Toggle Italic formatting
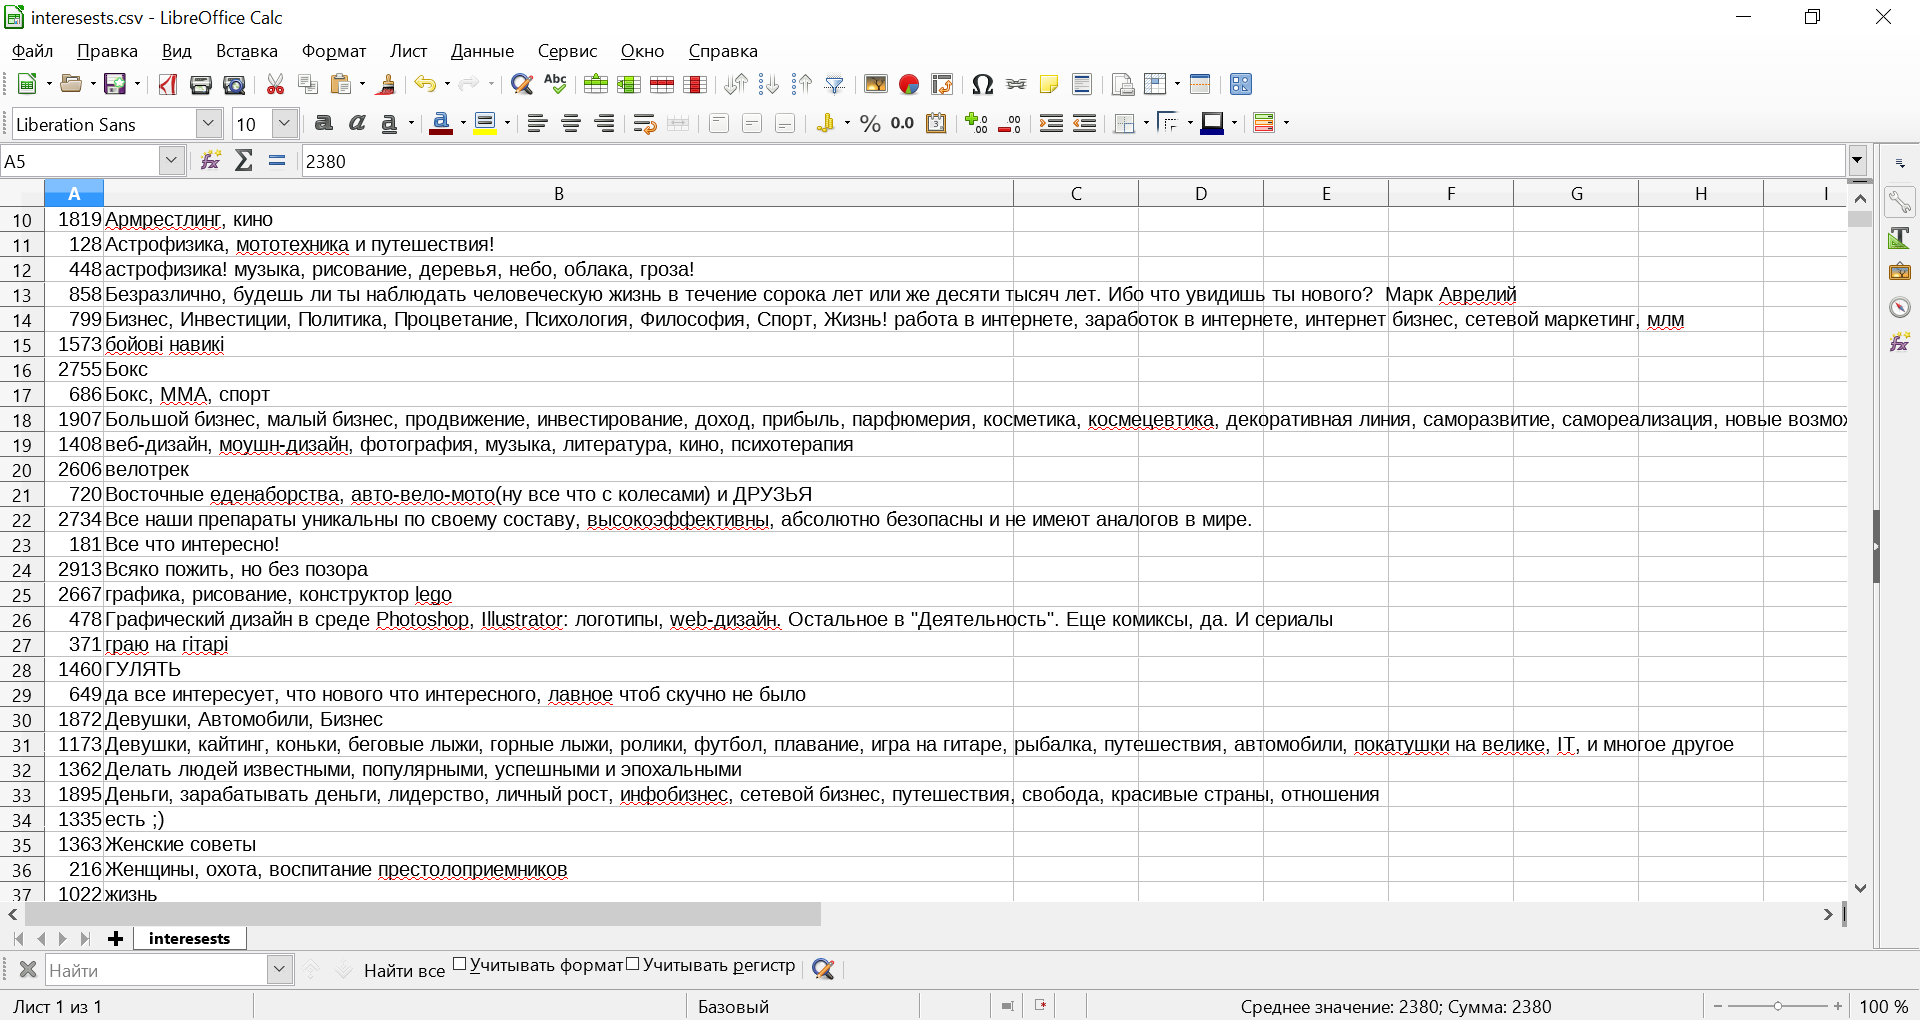 tap(357, 123)
